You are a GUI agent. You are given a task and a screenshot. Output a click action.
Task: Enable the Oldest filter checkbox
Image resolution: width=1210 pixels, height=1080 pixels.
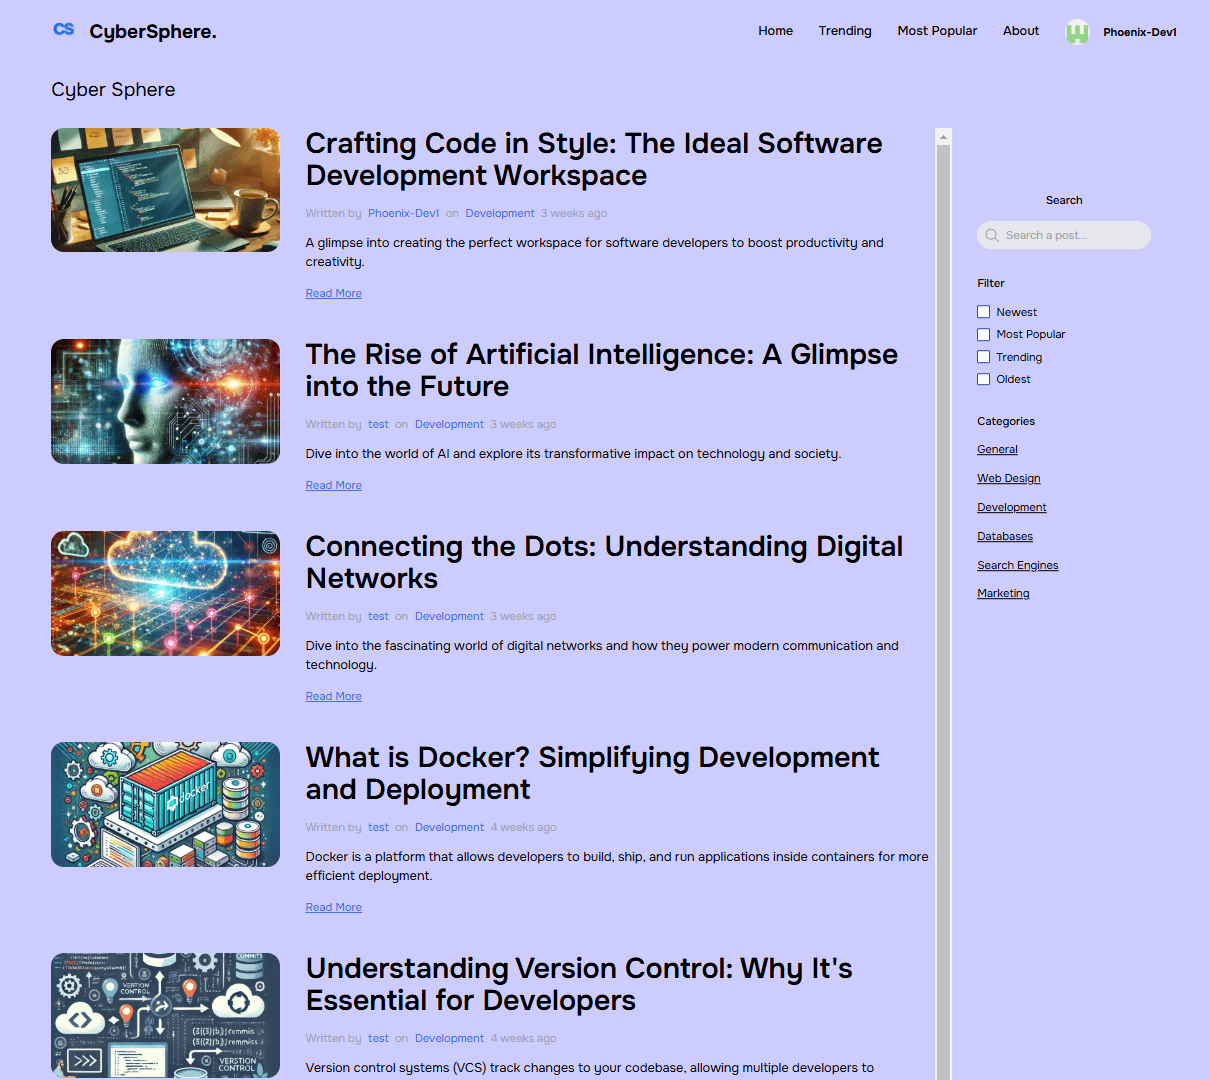tap(983, 378)
